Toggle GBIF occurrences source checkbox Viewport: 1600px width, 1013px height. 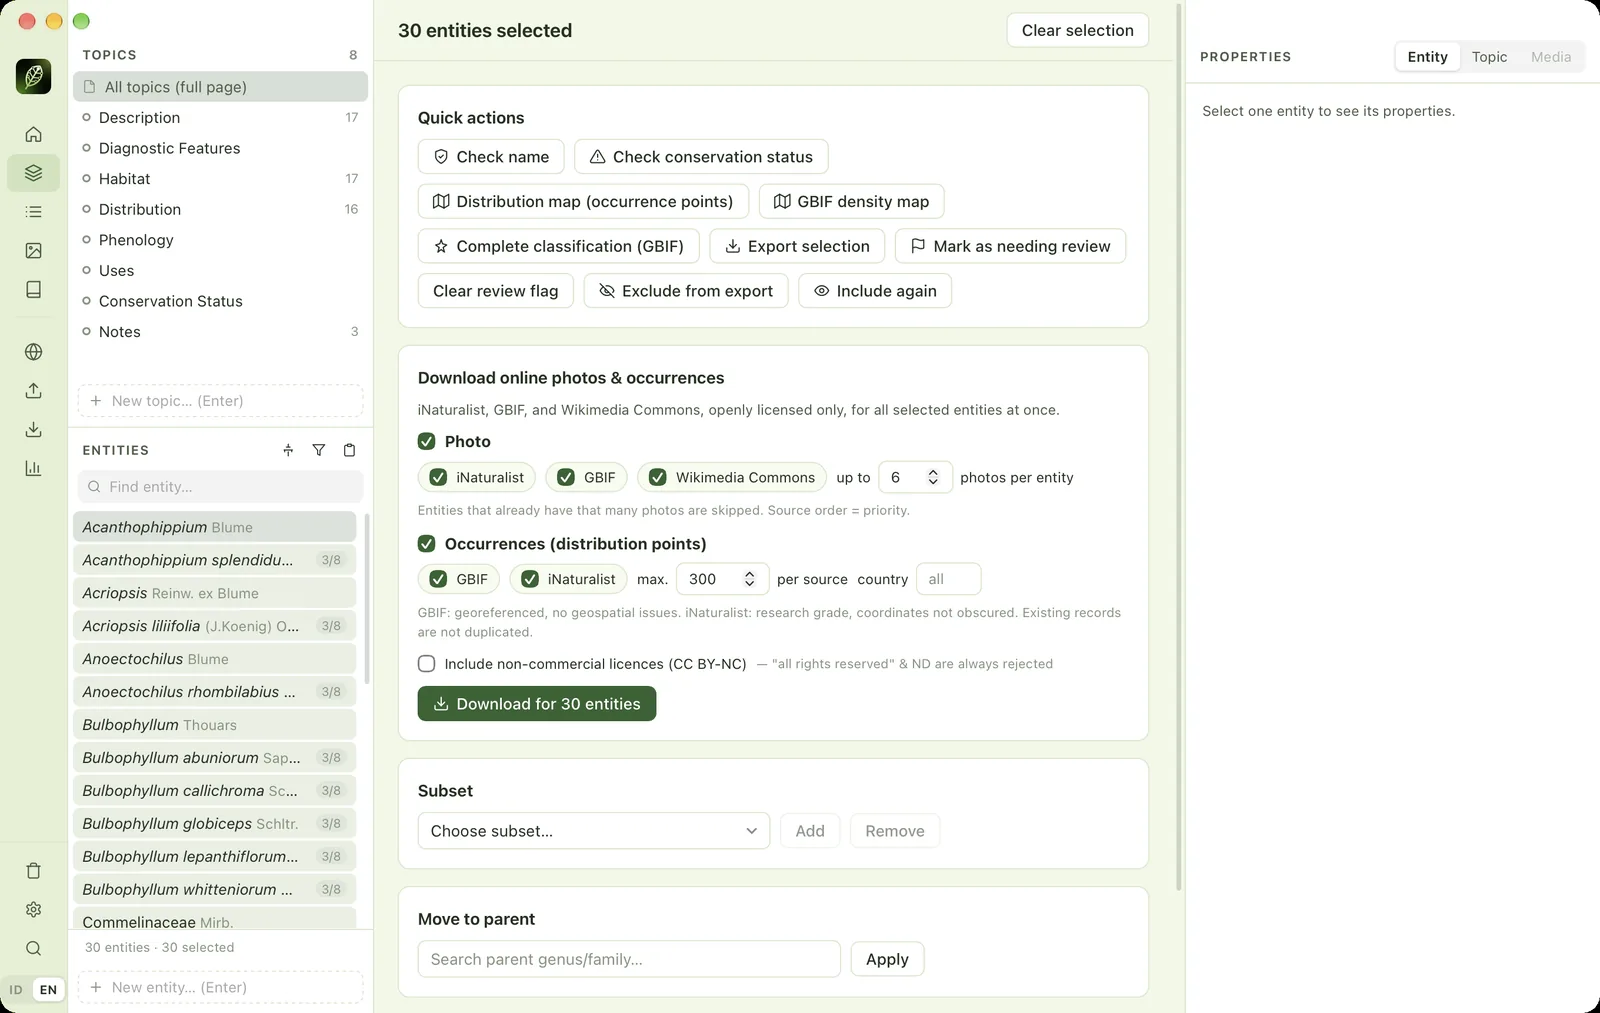click(438, 579)
